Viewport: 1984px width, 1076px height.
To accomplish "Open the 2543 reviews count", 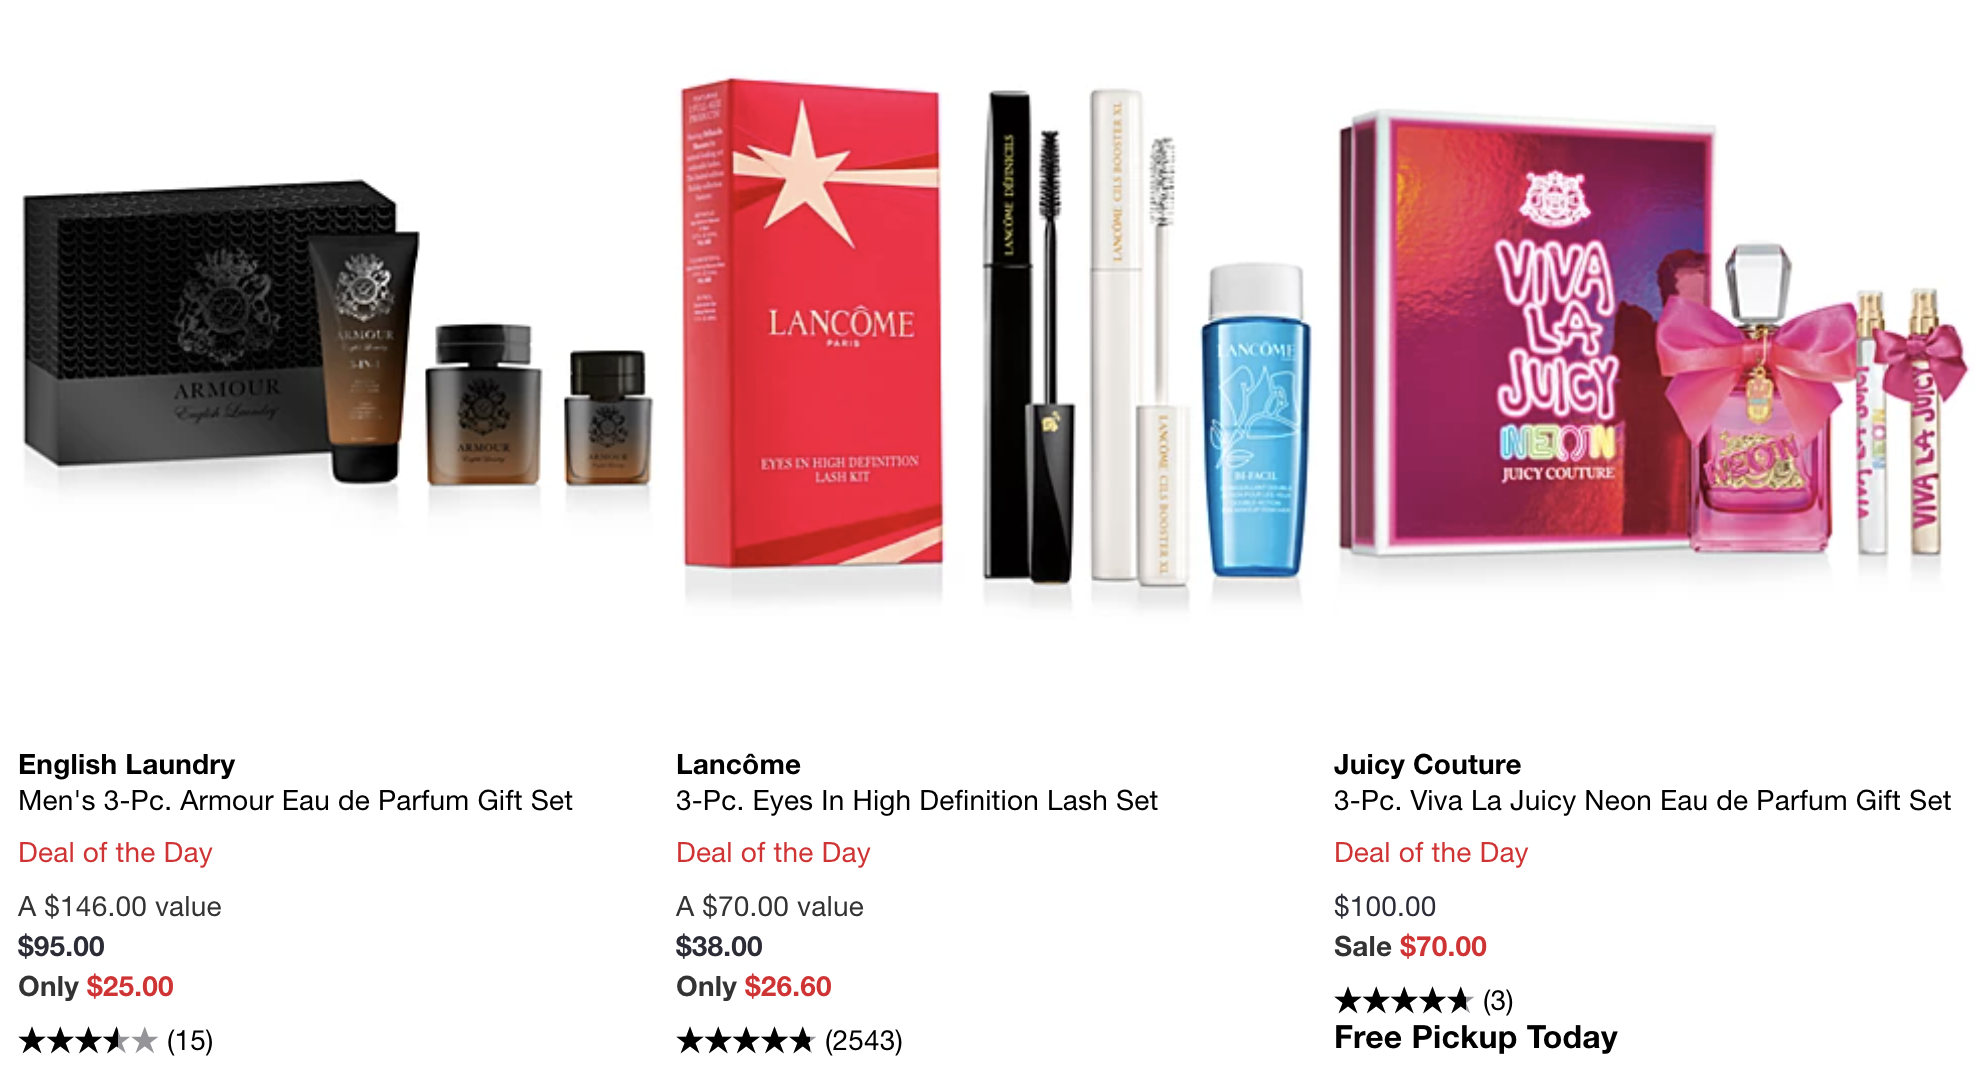I will coord(864,1041).
